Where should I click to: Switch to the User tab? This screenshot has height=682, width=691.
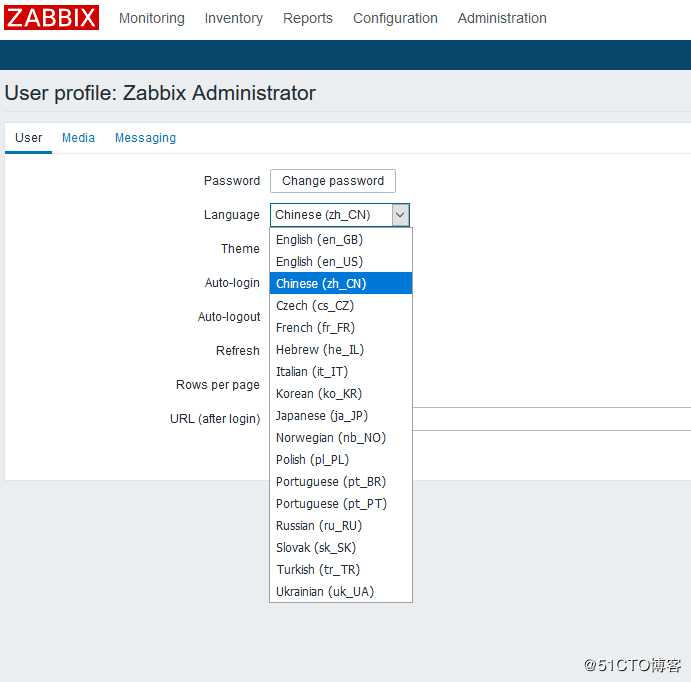[x=29, y=137]
